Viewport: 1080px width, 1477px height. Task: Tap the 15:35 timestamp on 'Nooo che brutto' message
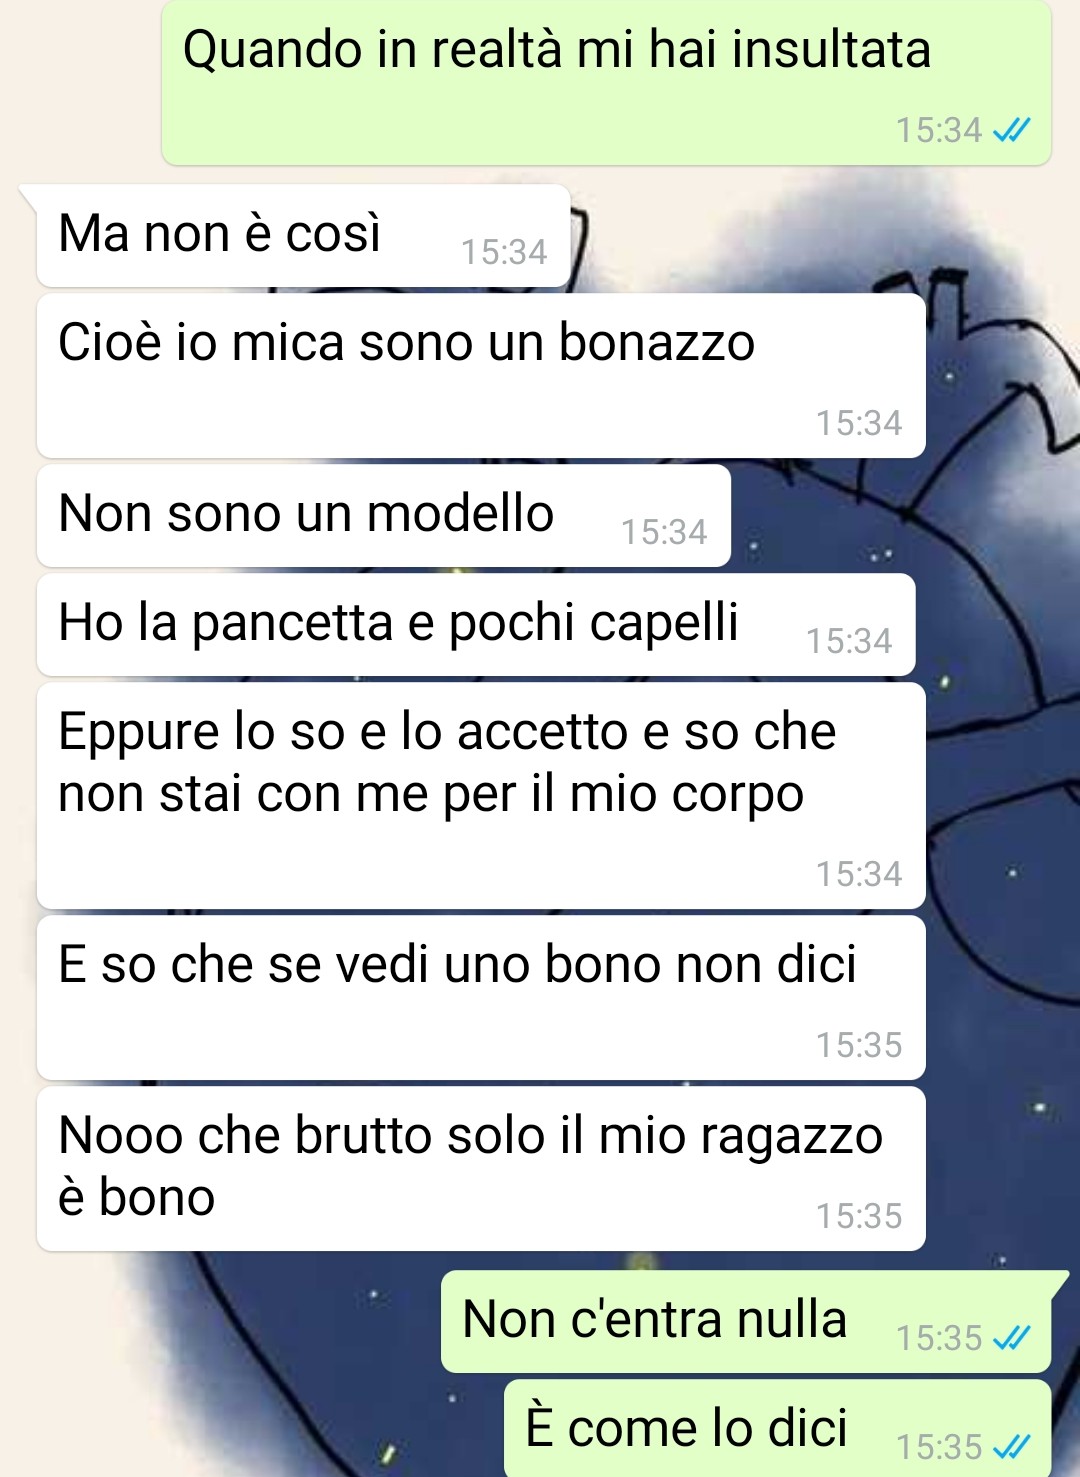tap(859, 1216)
